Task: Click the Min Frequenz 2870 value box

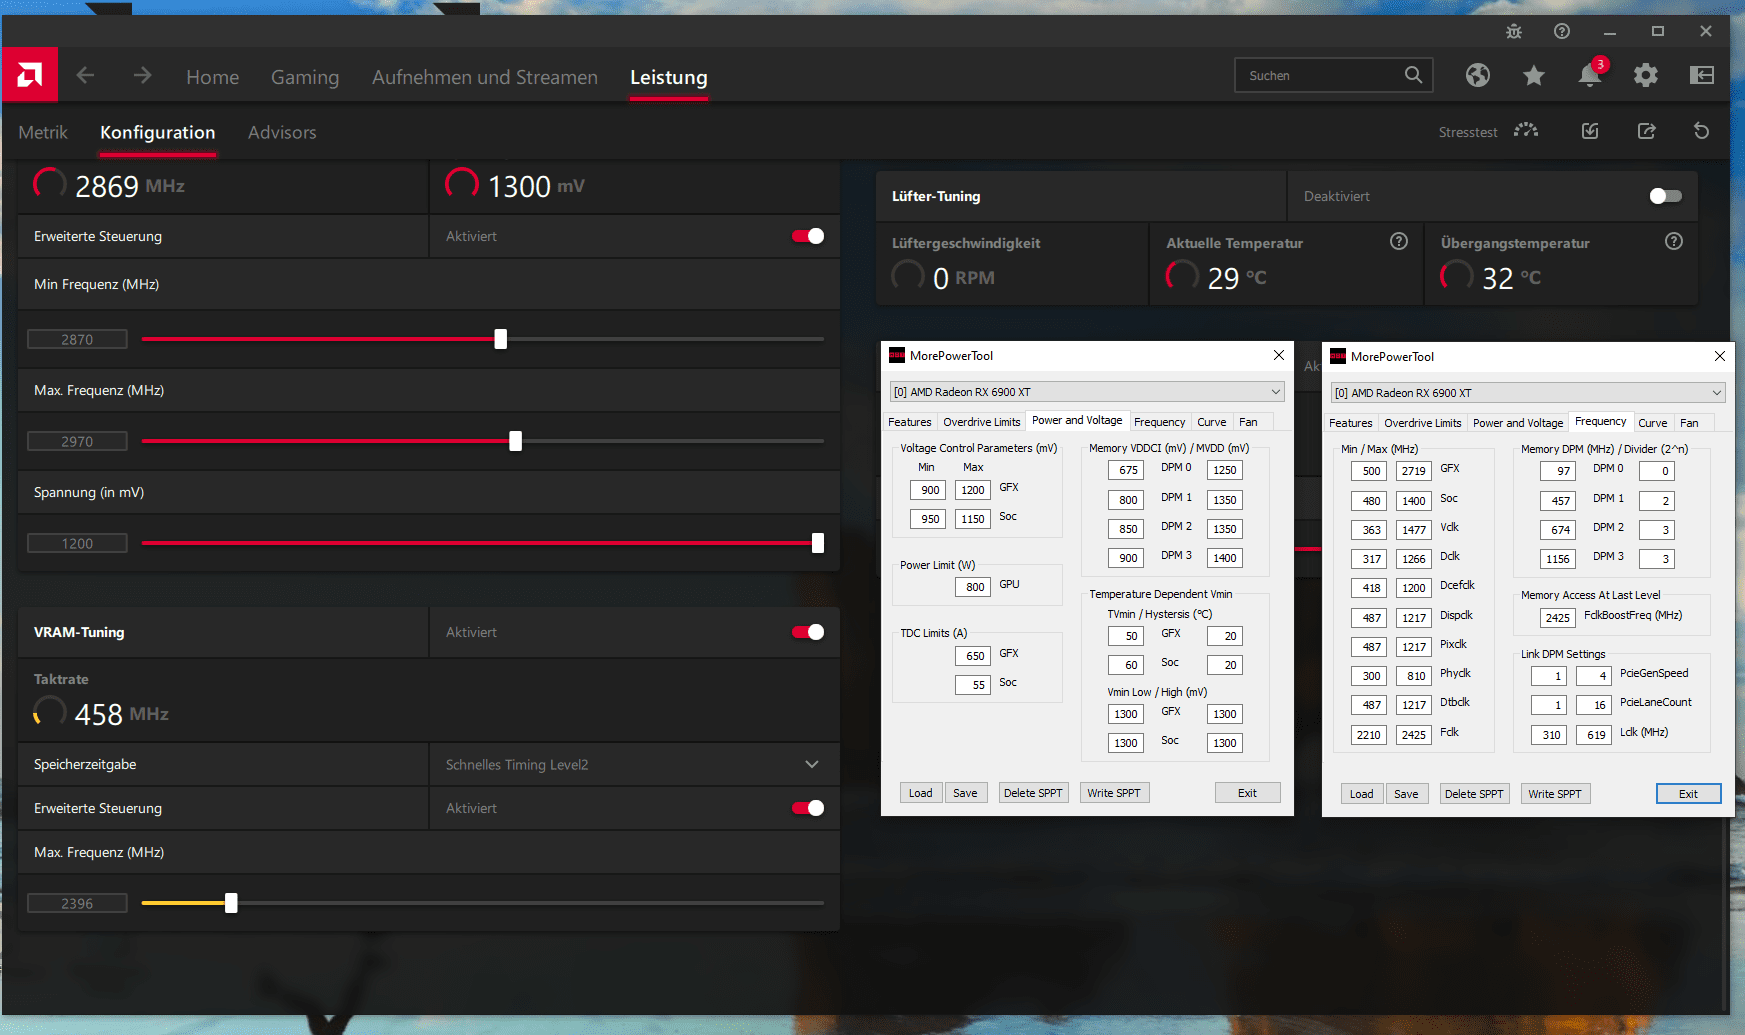Action: pos(77,339)
